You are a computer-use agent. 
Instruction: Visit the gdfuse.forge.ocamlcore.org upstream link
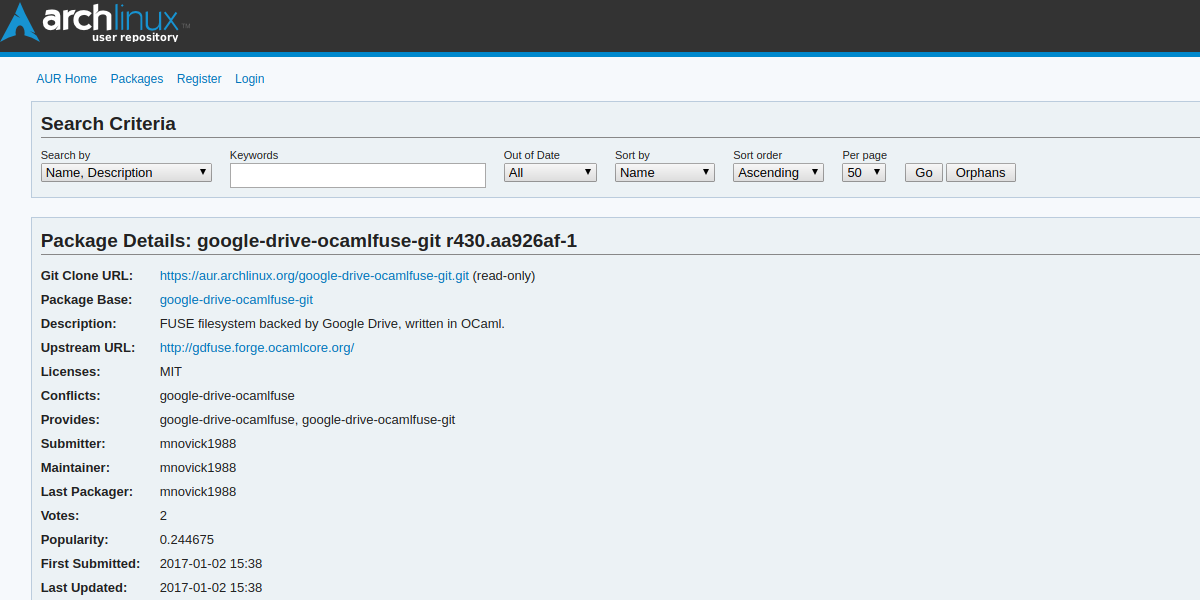click(257, 348)
